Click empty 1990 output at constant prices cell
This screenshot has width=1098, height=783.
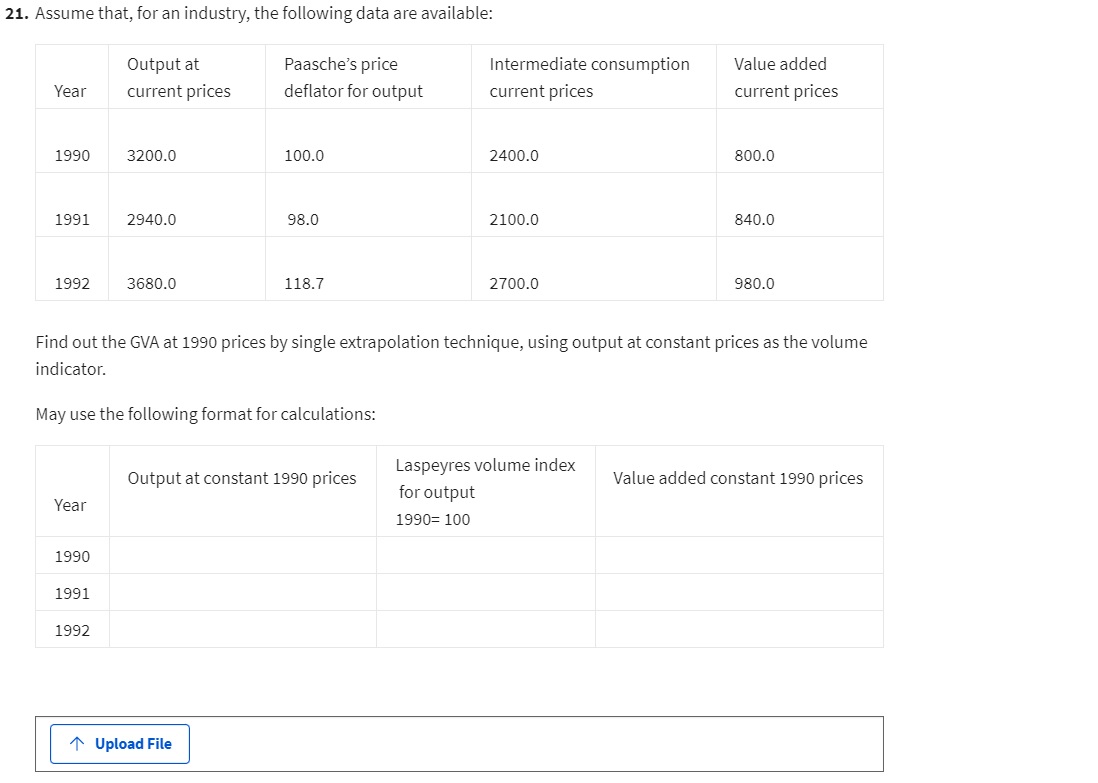242,556
